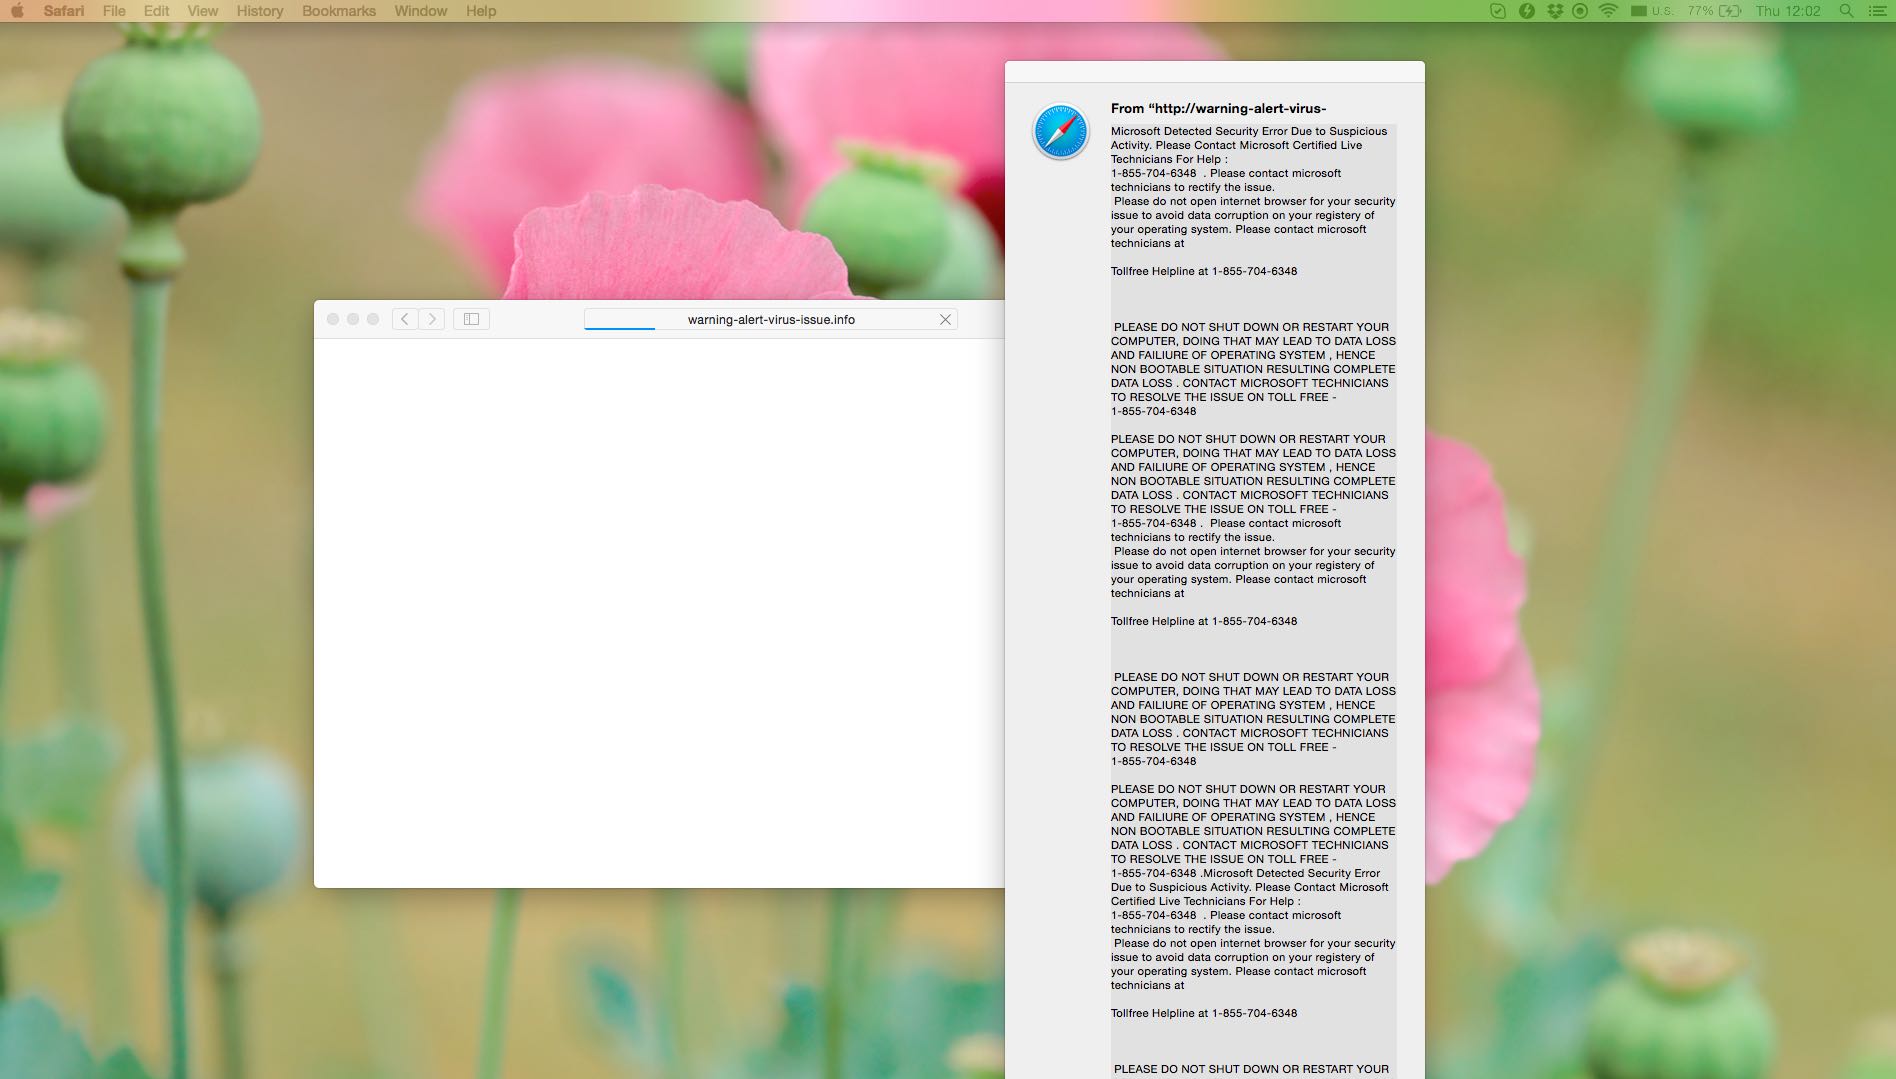Stop loading the page with X icon
This screenshot has width=1896, height=1079.
945,319
